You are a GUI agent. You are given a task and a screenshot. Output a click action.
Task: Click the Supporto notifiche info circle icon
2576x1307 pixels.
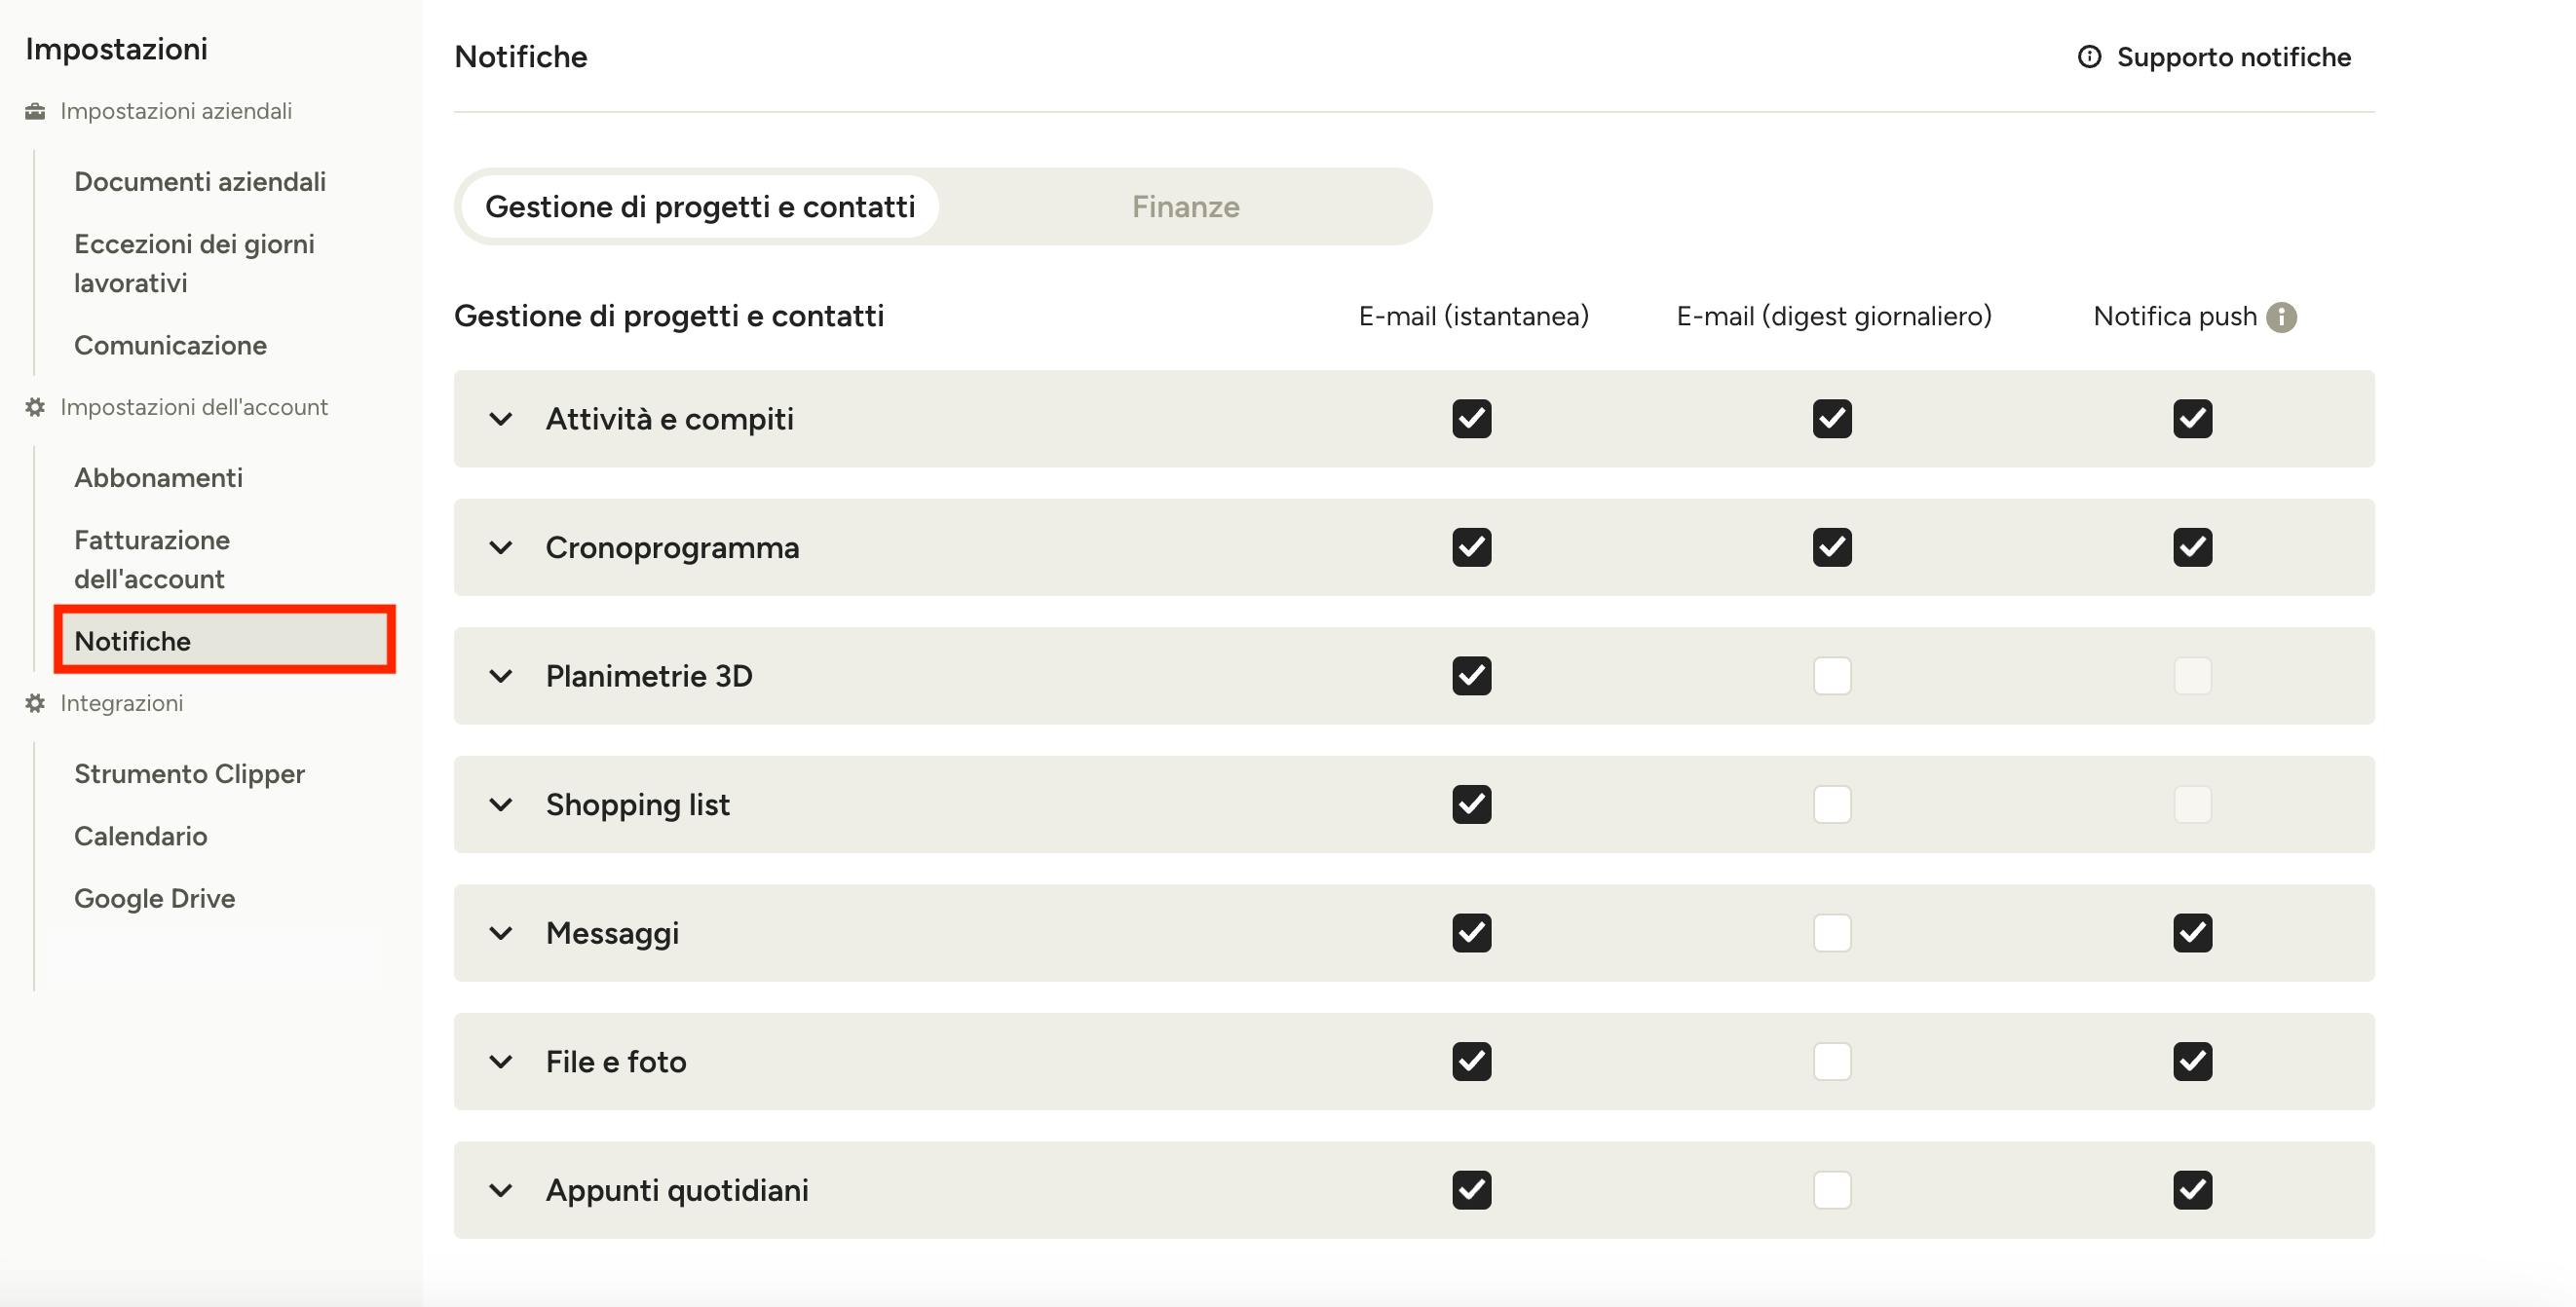[x=2089, y=57]
